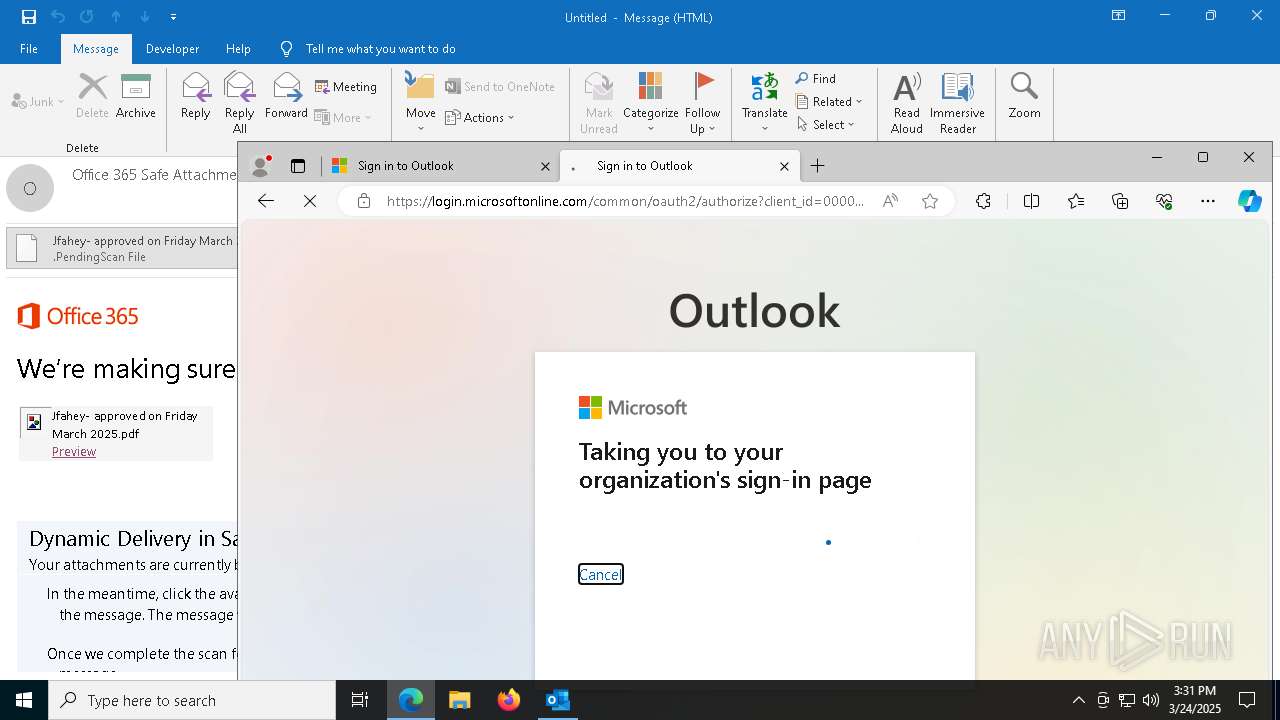1280x720 pixels.
Task: Open the notification center icon
Action: 1247,700
